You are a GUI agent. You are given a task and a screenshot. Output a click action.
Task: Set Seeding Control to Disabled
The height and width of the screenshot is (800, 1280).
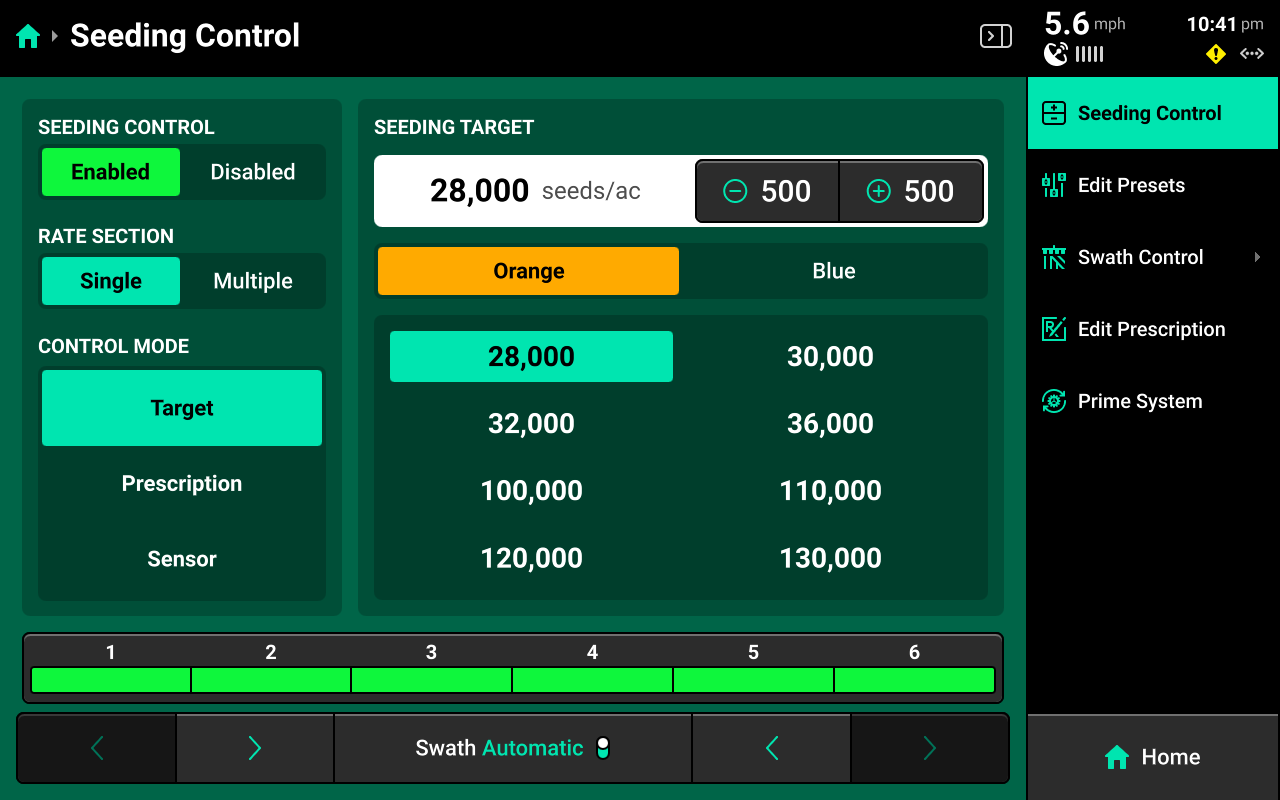pyautogui.click(x=252, y=172)
